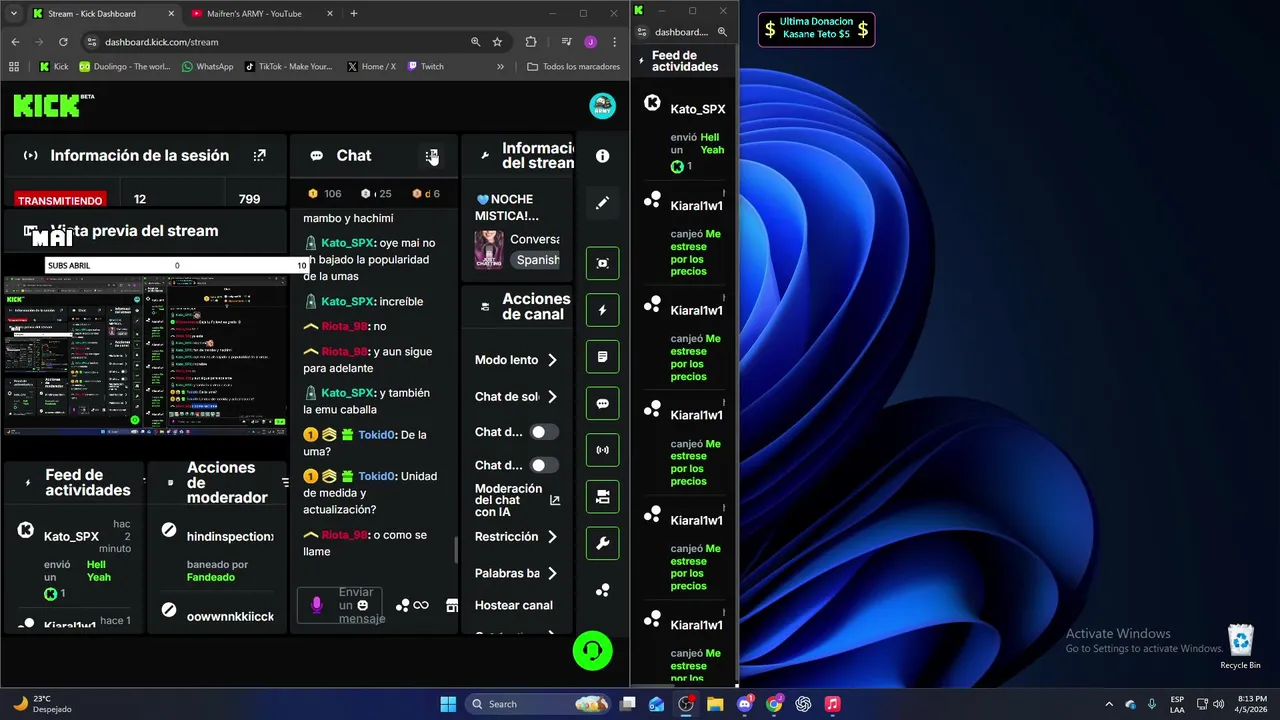The height and width of the screenshot is (720, 1280).
Task: Toggle the second Chat d... switch
Action: [544, 465]
